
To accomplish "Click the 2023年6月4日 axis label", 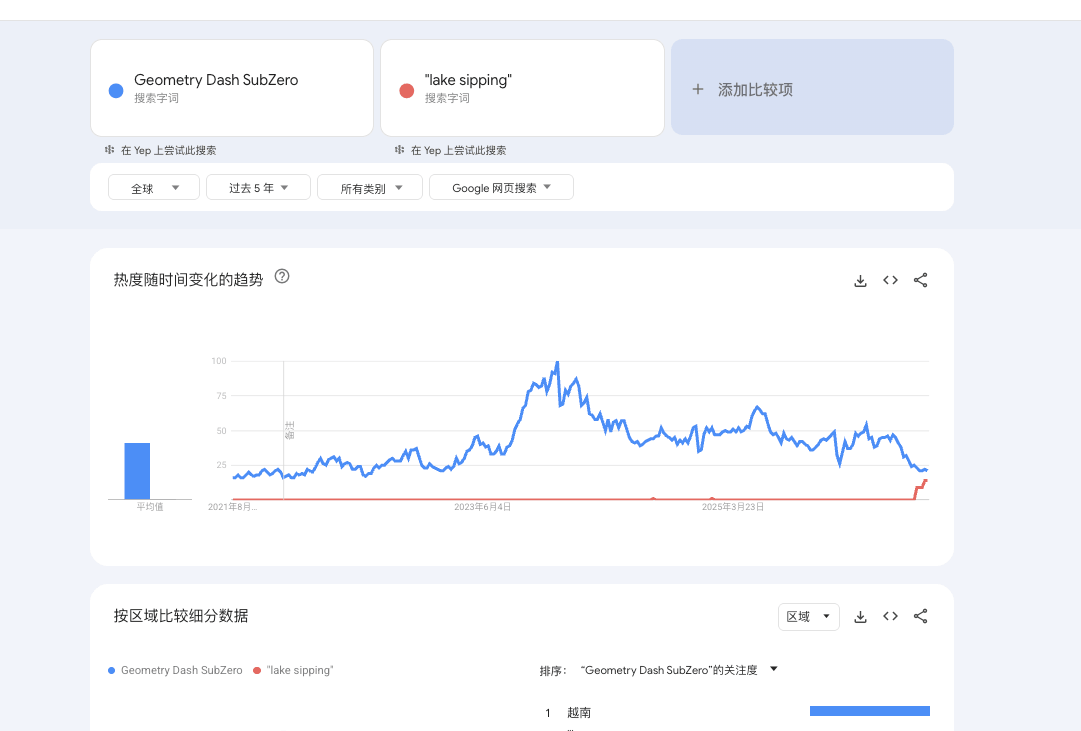I will [483, 507].
